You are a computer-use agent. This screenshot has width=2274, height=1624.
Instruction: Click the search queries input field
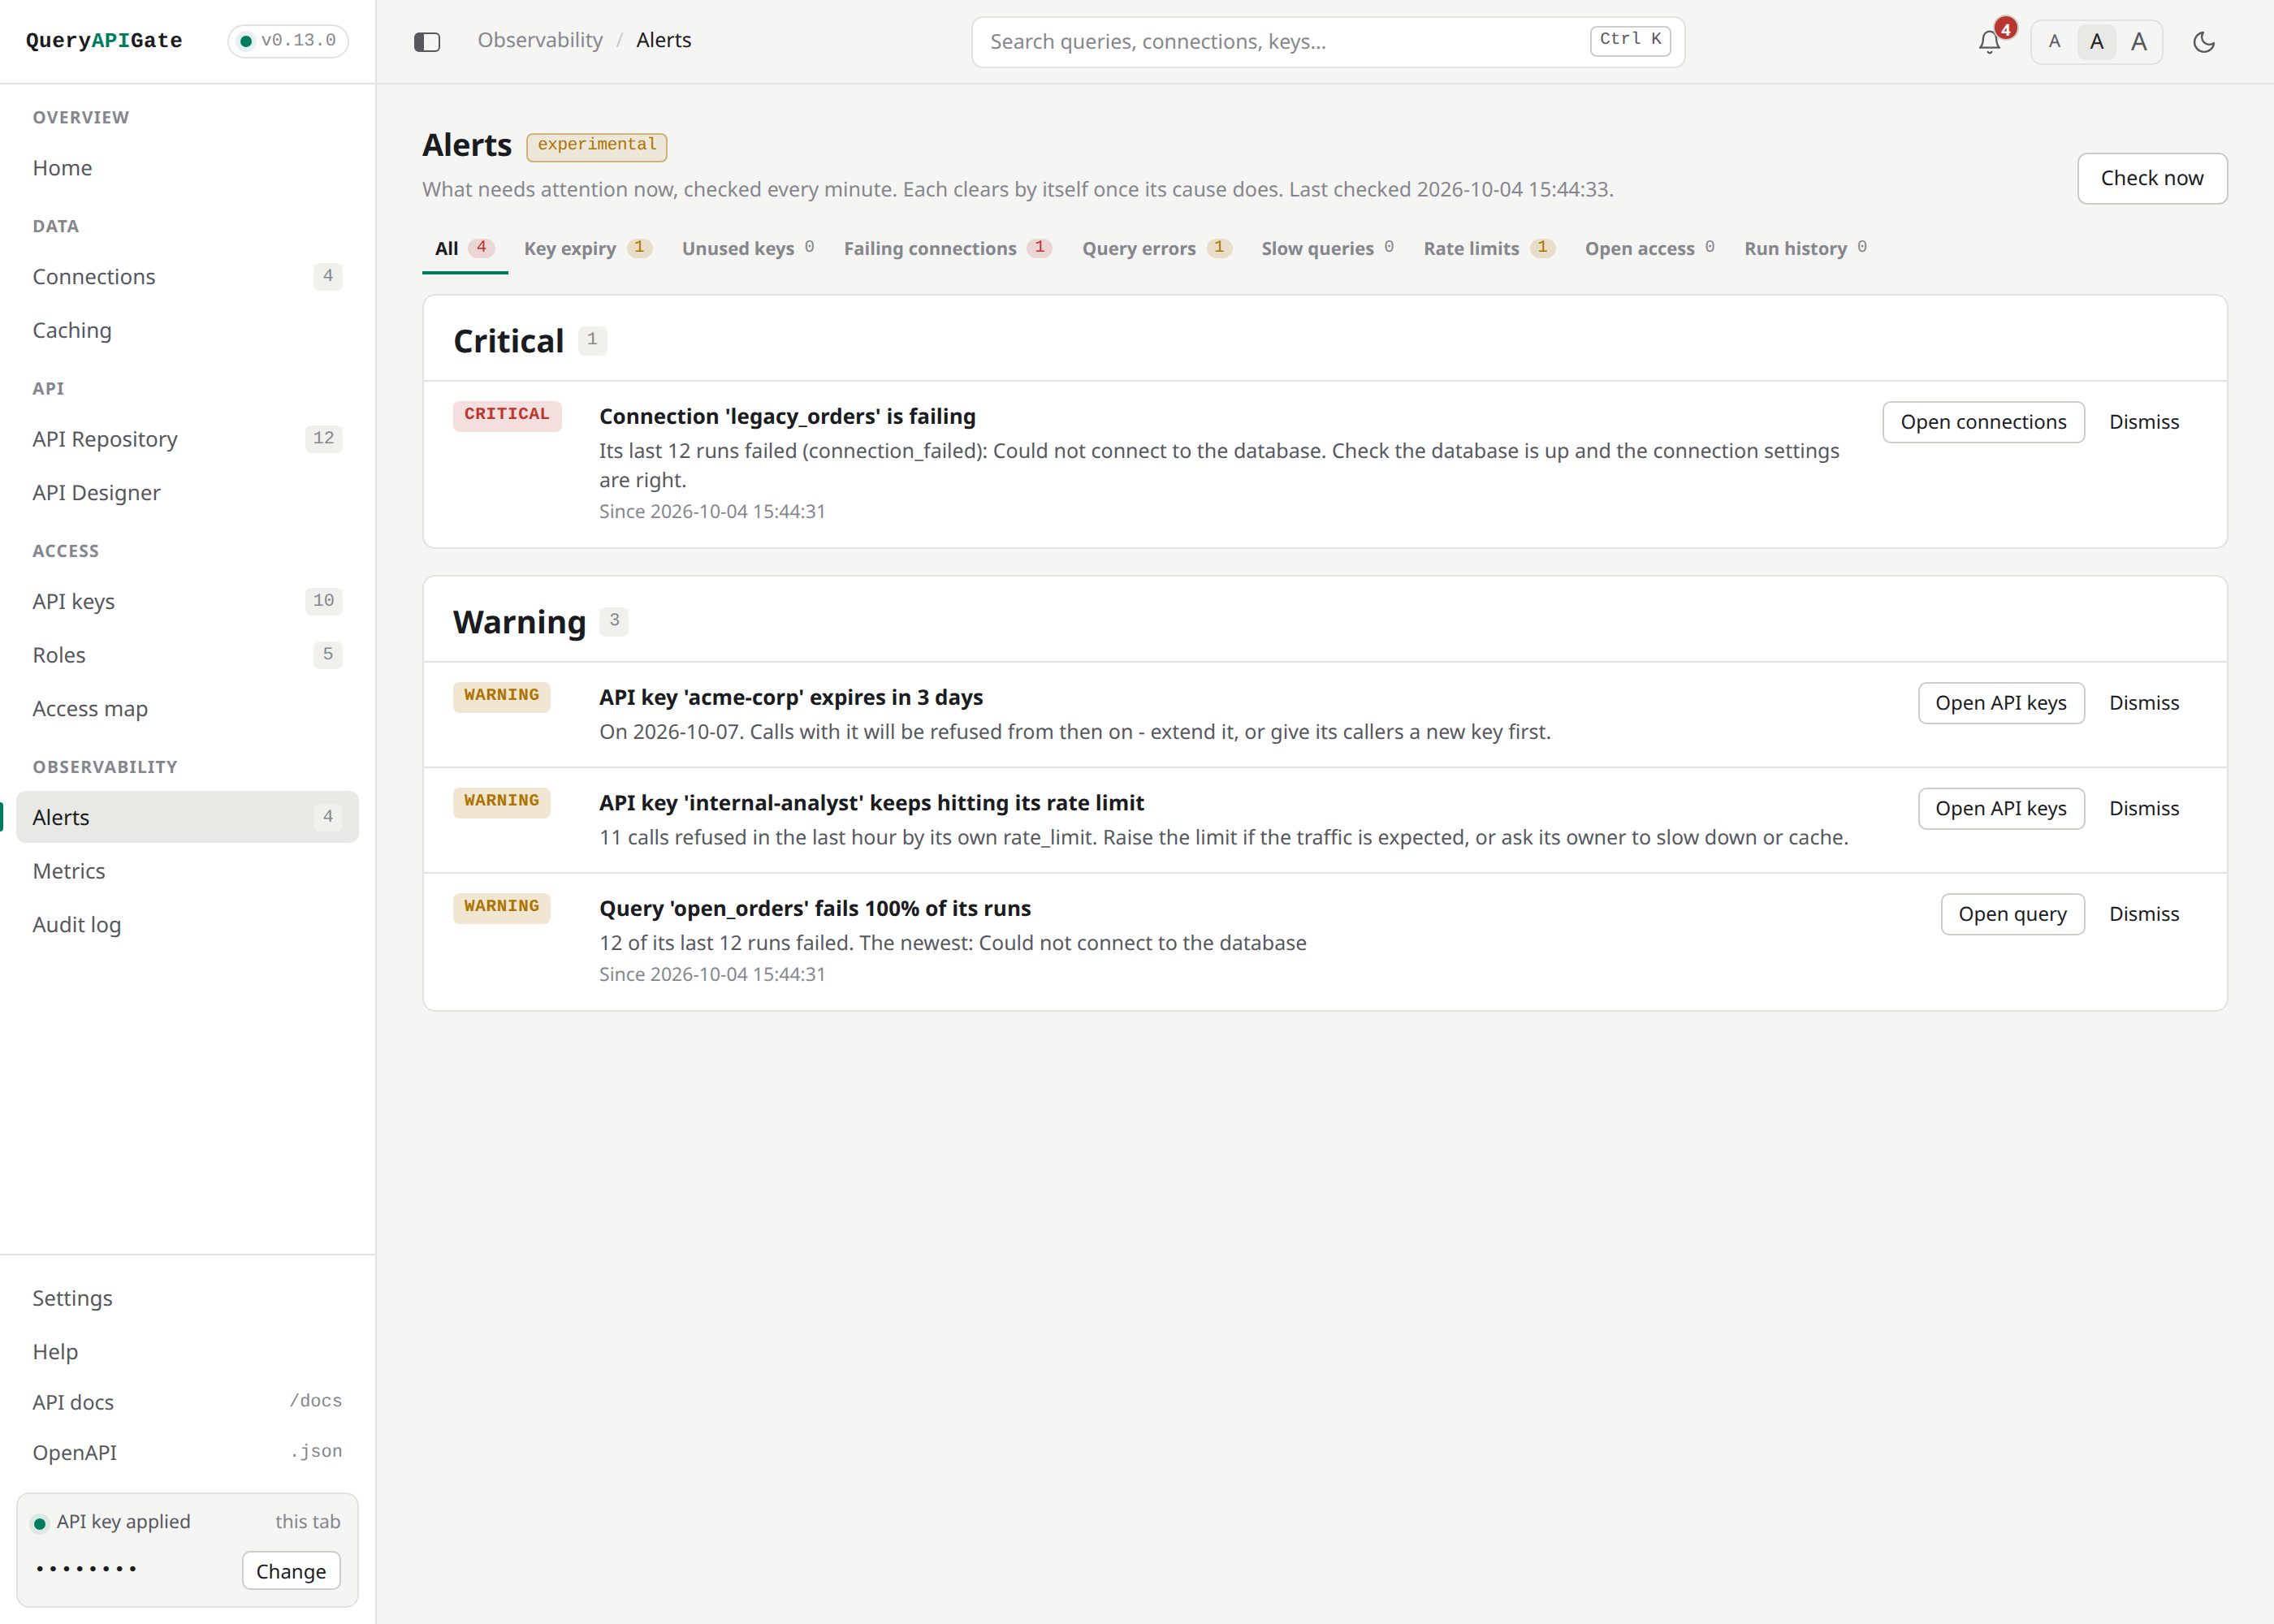point(1328,41)
